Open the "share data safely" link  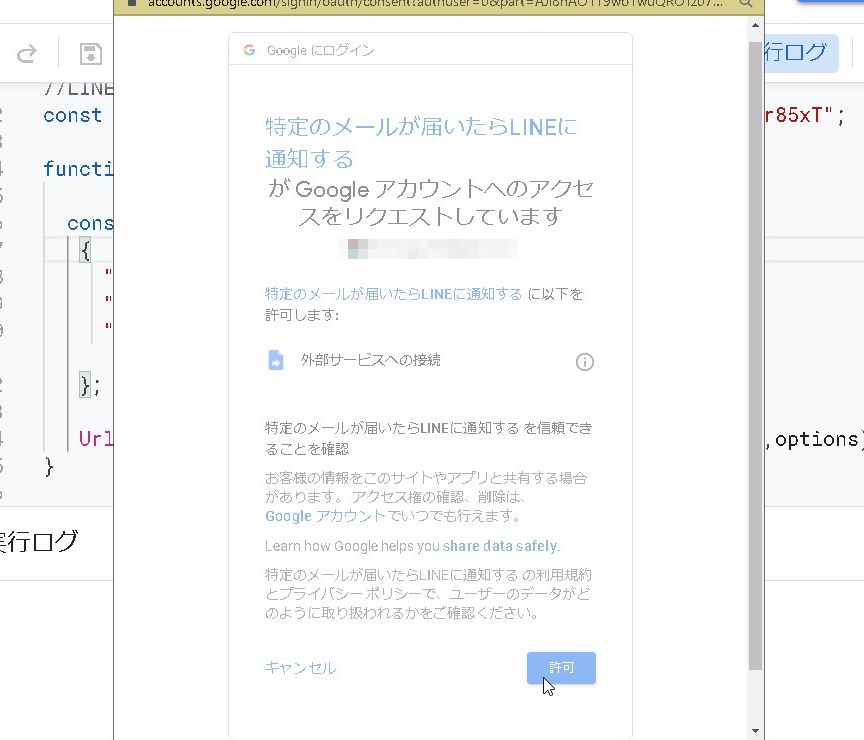[x=500, y=546]
